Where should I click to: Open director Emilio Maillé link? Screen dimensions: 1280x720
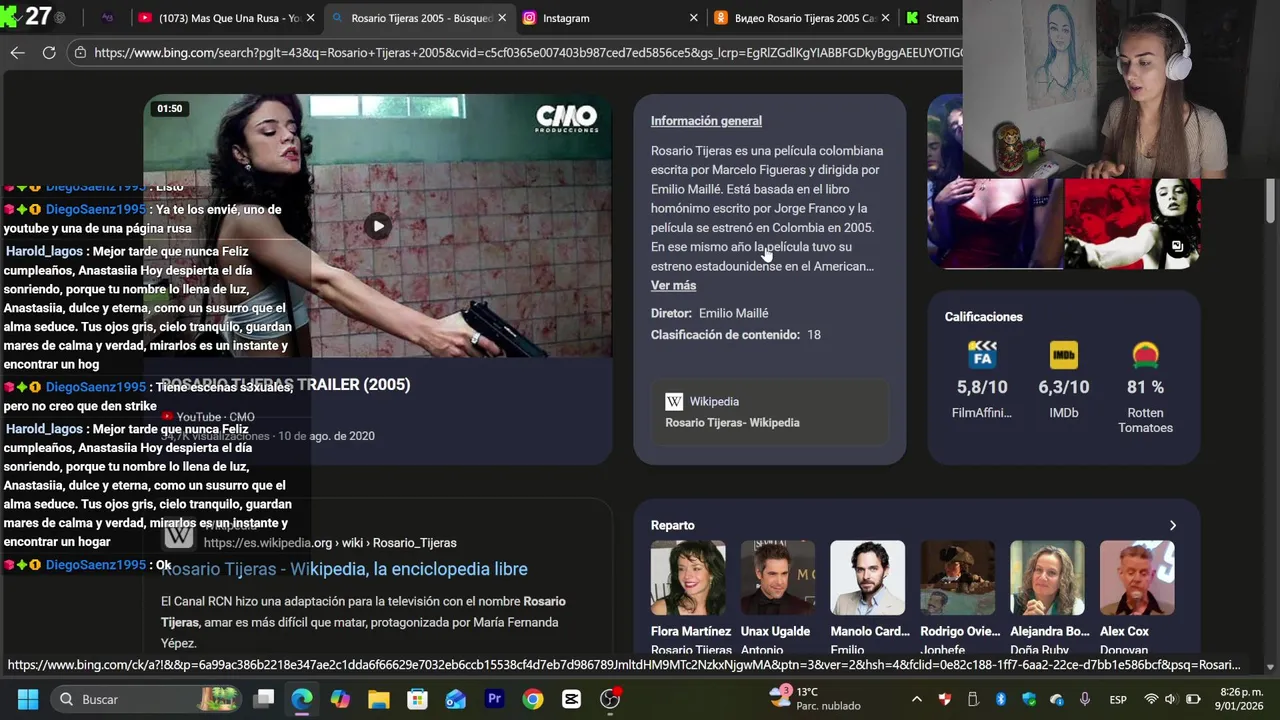pyautogui.click(x=733, y=314)
